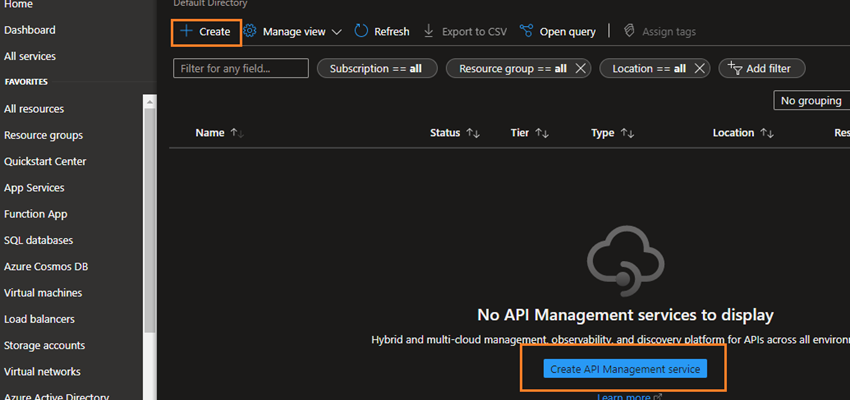The height and width of the screenshot is (400, 850).
Task: Click the Status column header
Action: [445, 133]
